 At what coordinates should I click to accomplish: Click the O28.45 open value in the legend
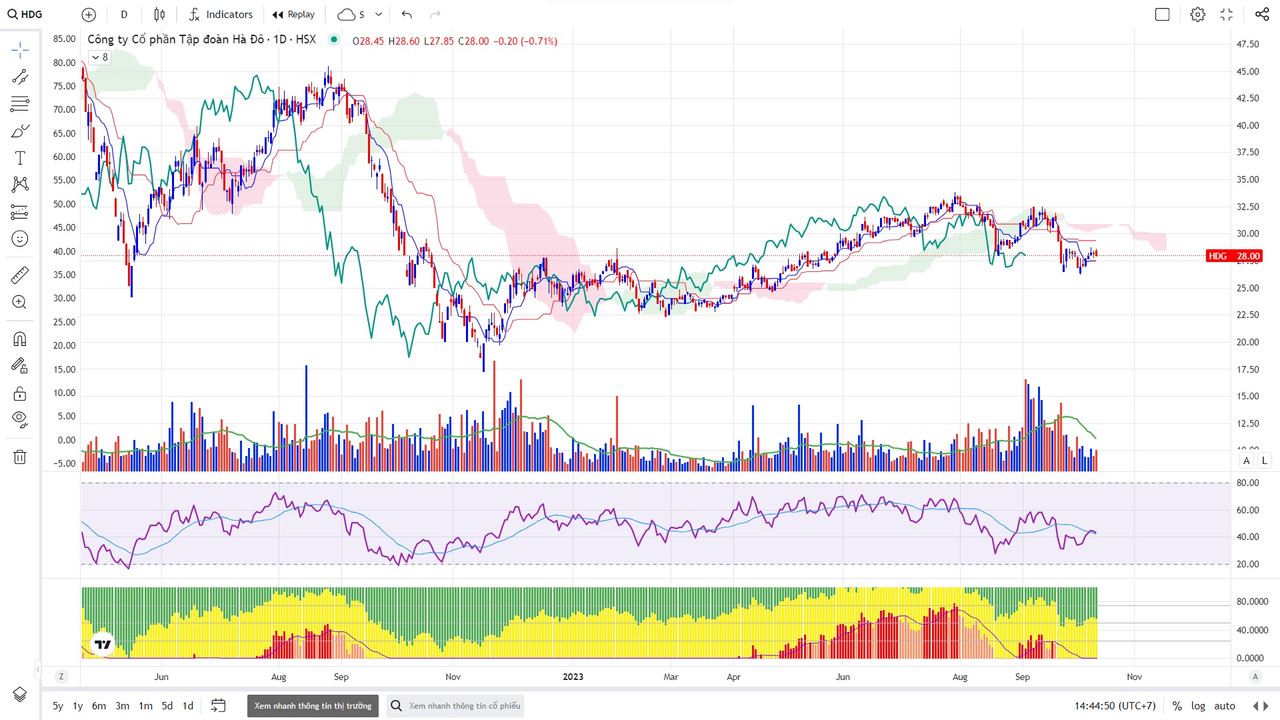[370, 41]
